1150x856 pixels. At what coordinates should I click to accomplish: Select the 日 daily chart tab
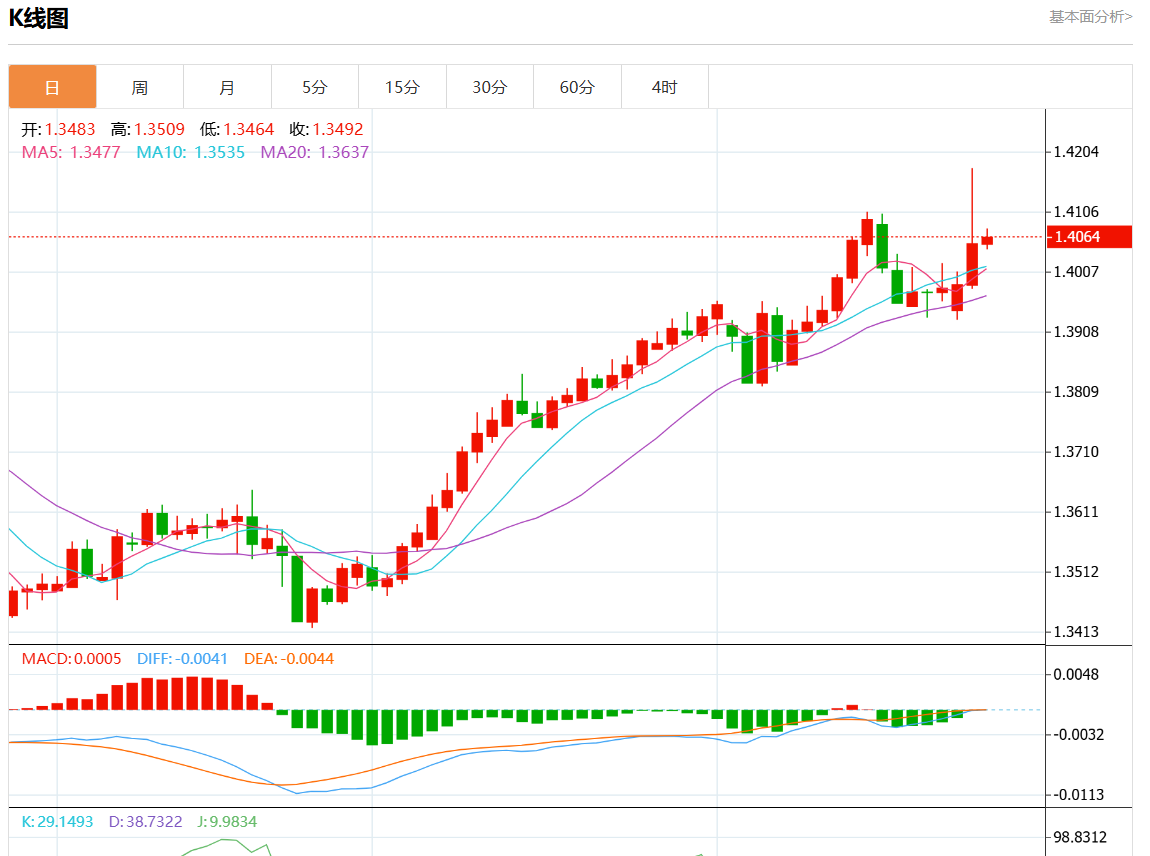click(52, 87)
